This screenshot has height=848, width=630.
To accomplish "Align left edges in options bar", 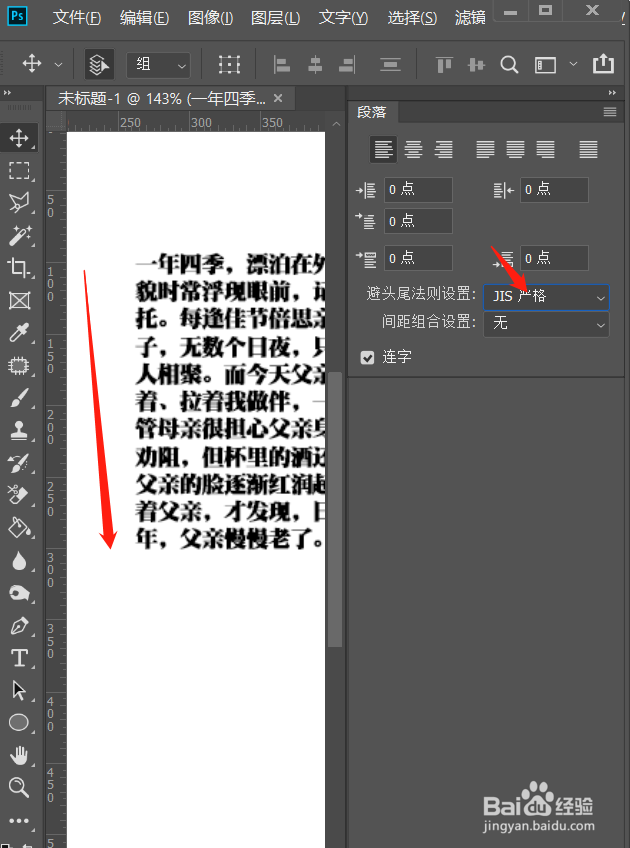I will coord(282,65).
